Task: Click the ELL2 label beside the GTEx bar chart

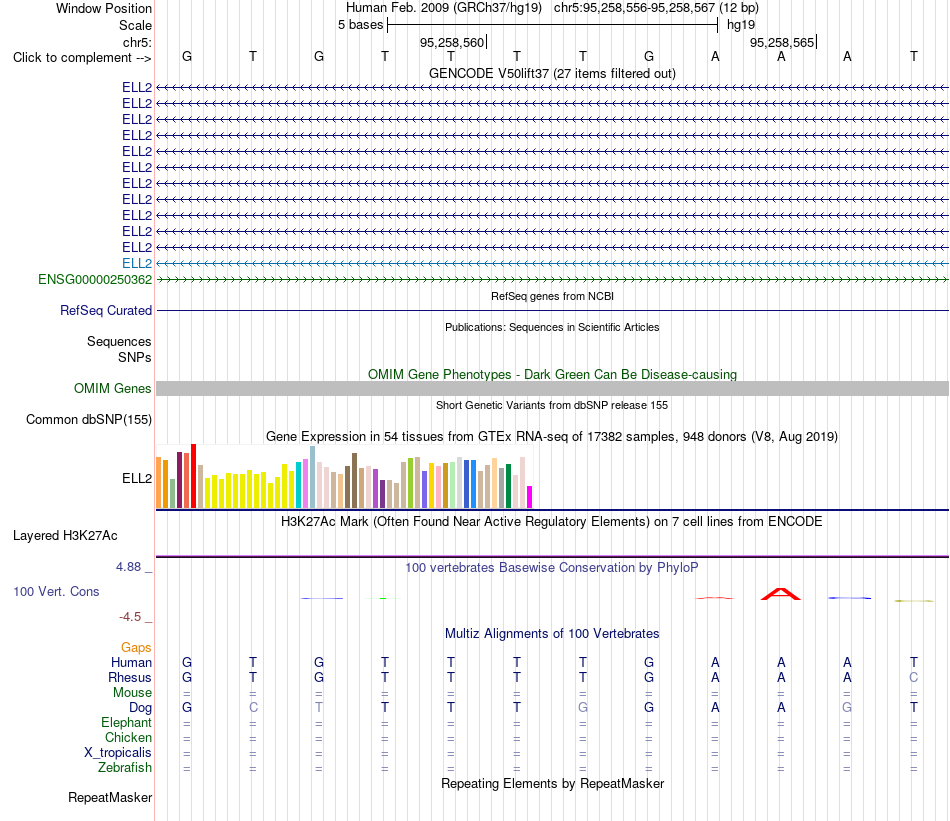Action: [x=137, y=478]
